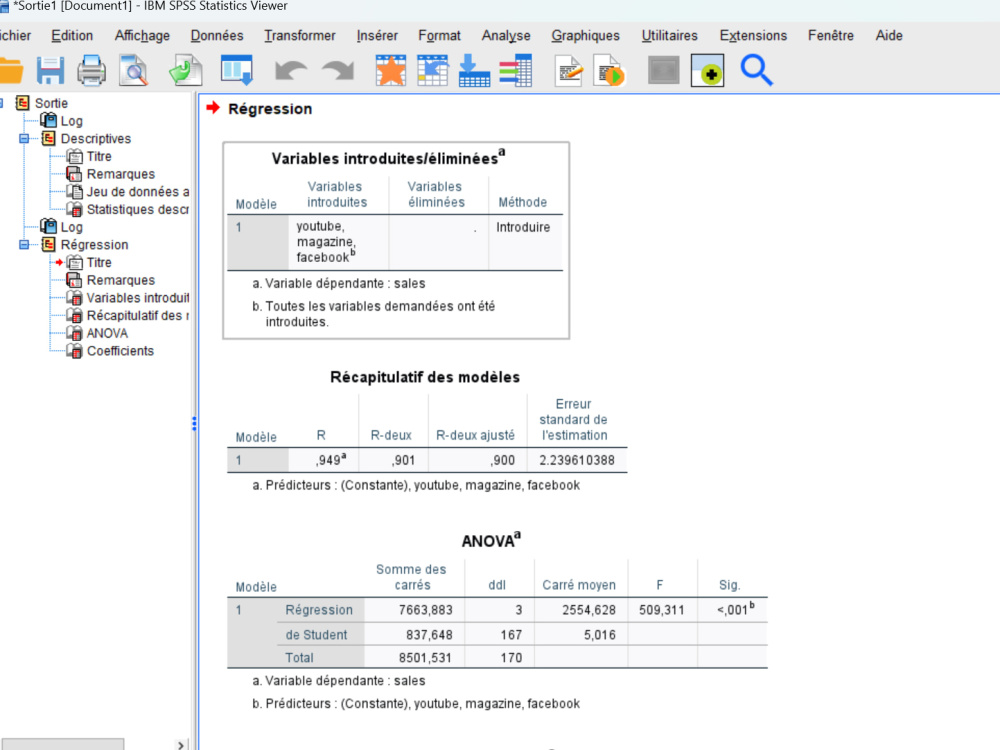Click the outline pane horizontal scrollbar thumb
Screen dimensions: 1000x750
click(62, 744)
